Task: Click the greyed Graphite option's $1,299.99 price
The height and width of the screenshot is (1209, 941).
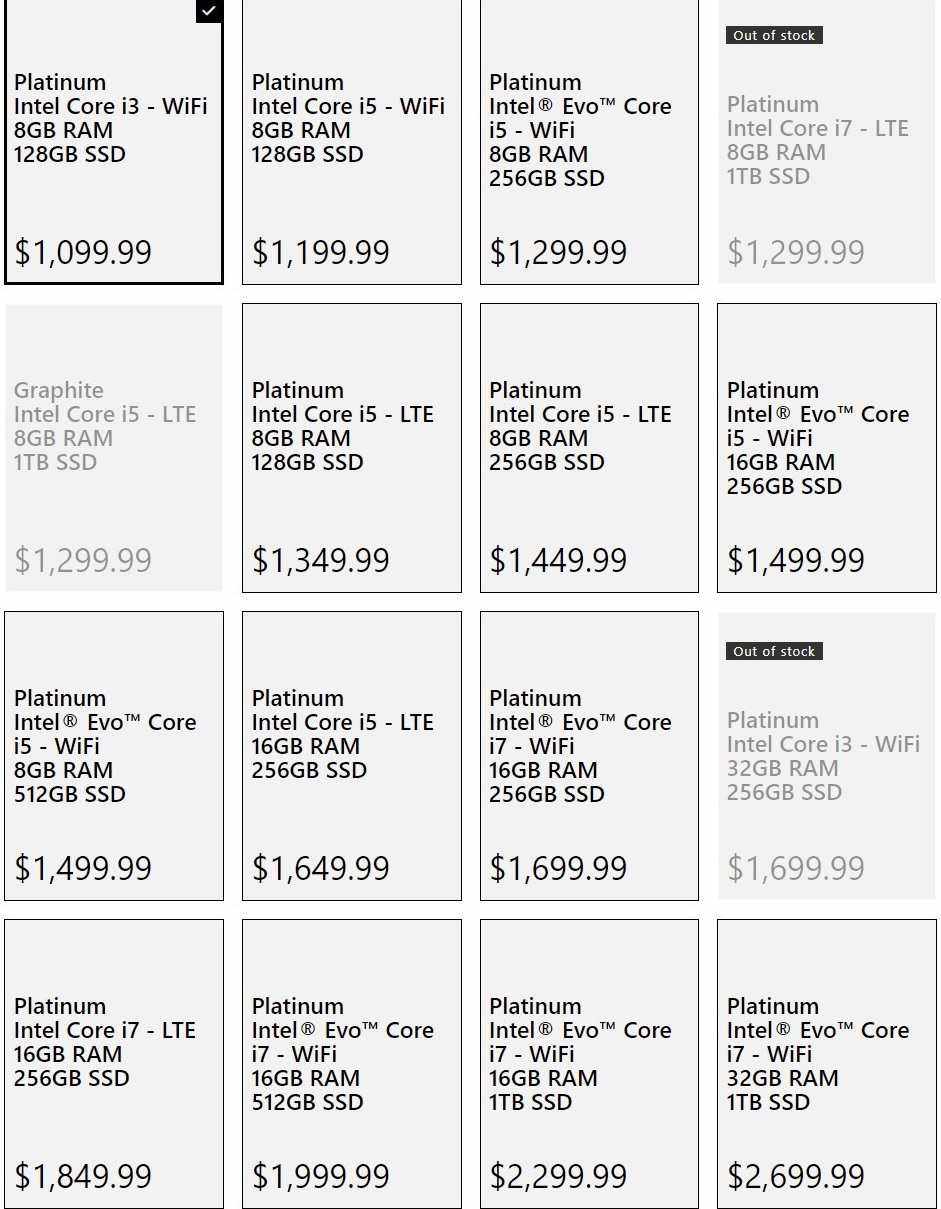Action: tap(83, 561)
